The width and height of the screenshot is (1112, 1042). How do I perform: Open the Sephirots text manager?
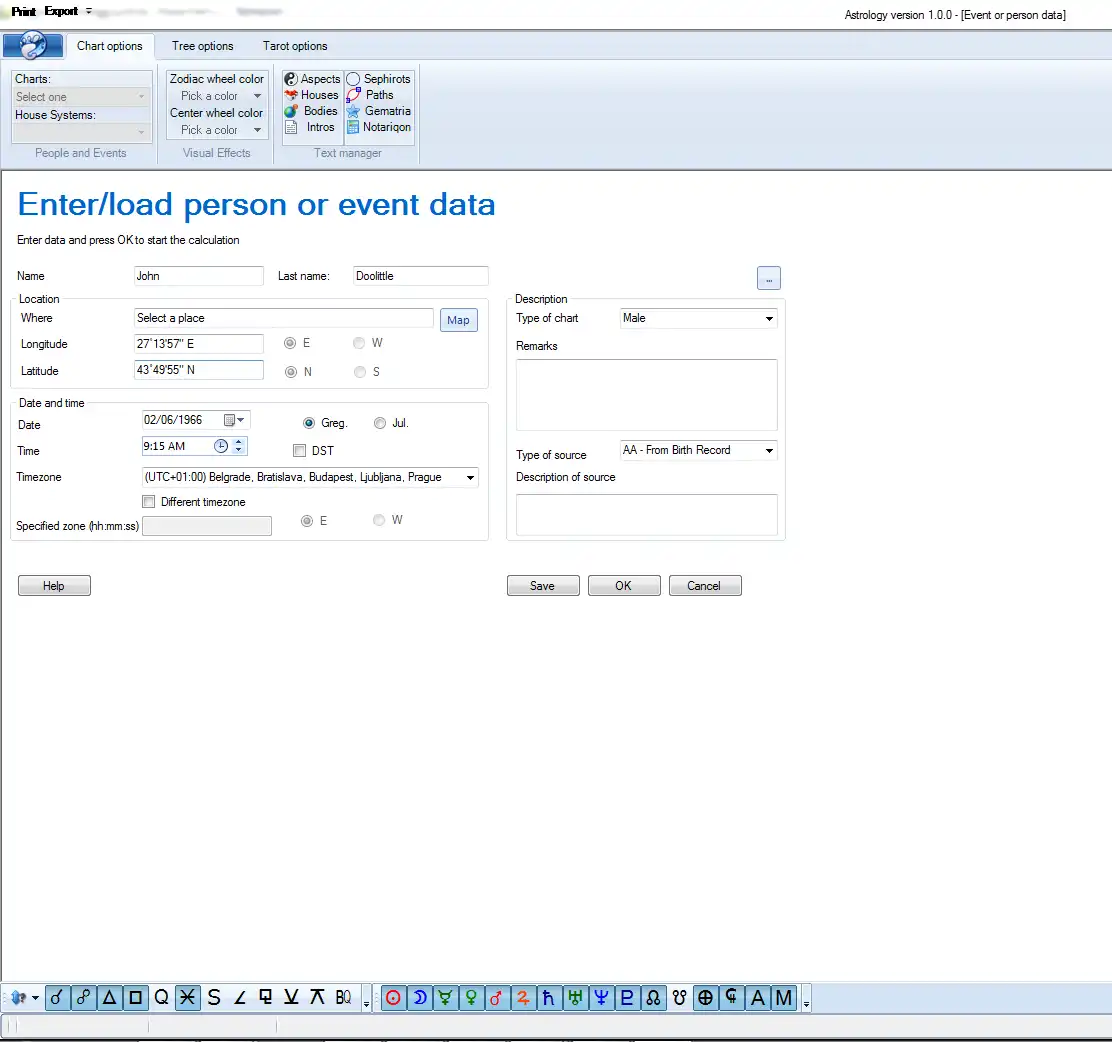coord(378,79)
